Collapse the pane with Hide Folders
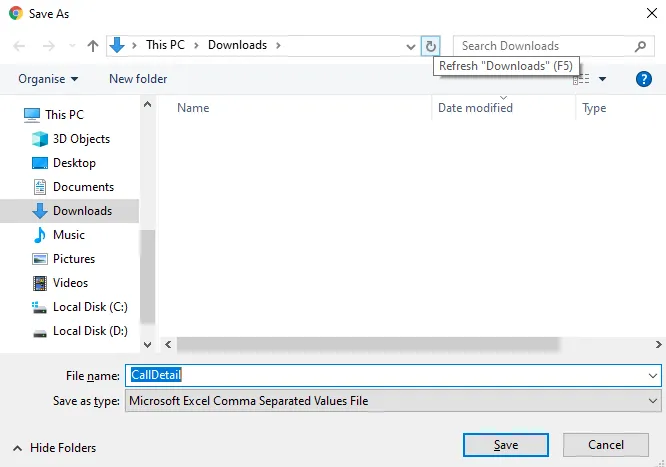The height and width of the screenshot is (467, 666). (54, 448)
